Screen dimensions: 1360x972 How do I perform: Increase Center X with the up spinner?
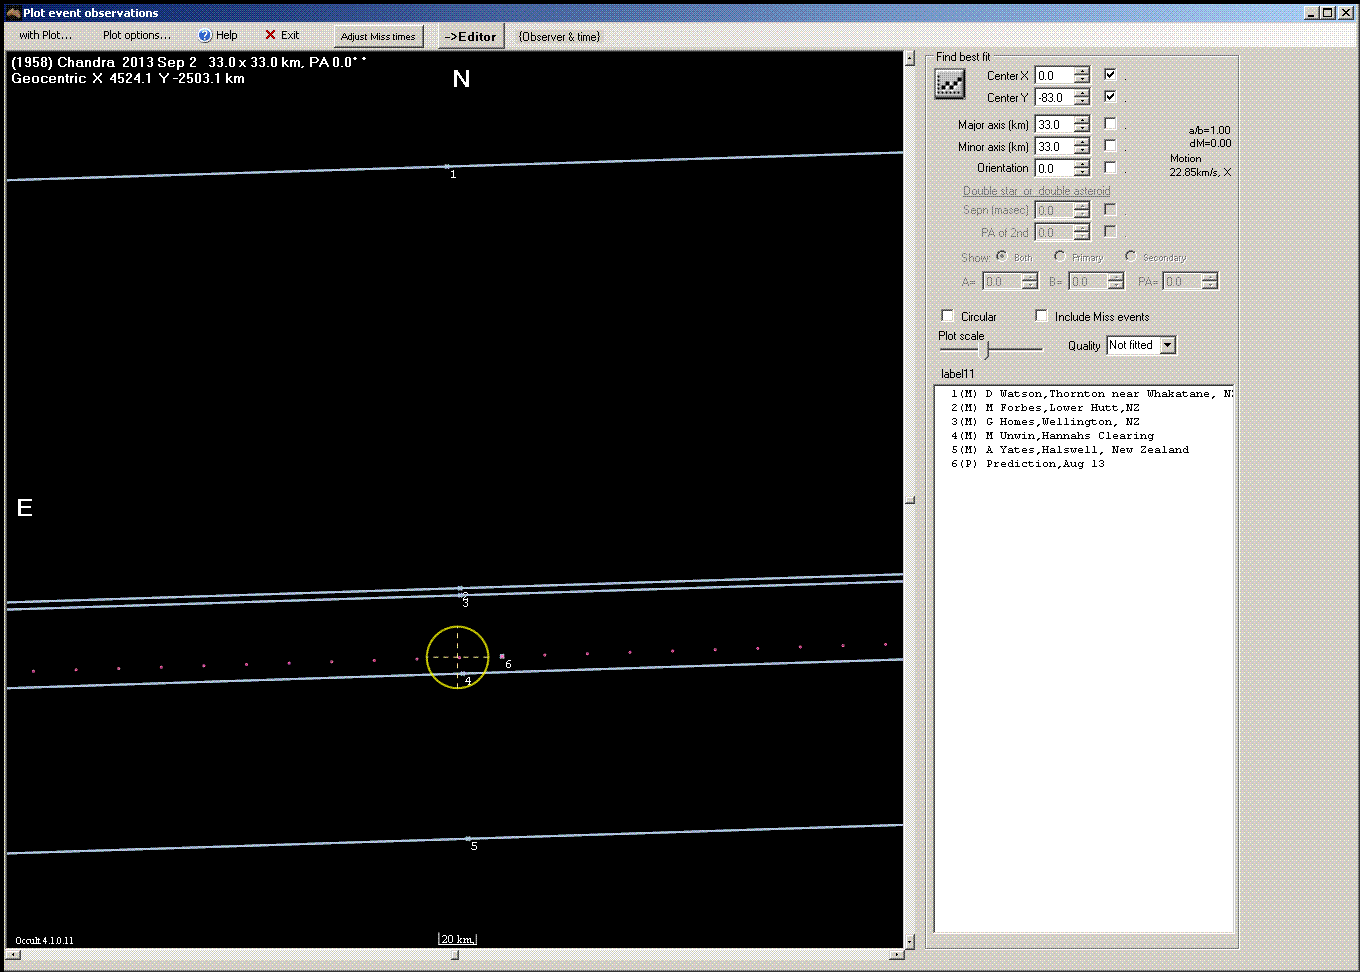(1082, 72)
